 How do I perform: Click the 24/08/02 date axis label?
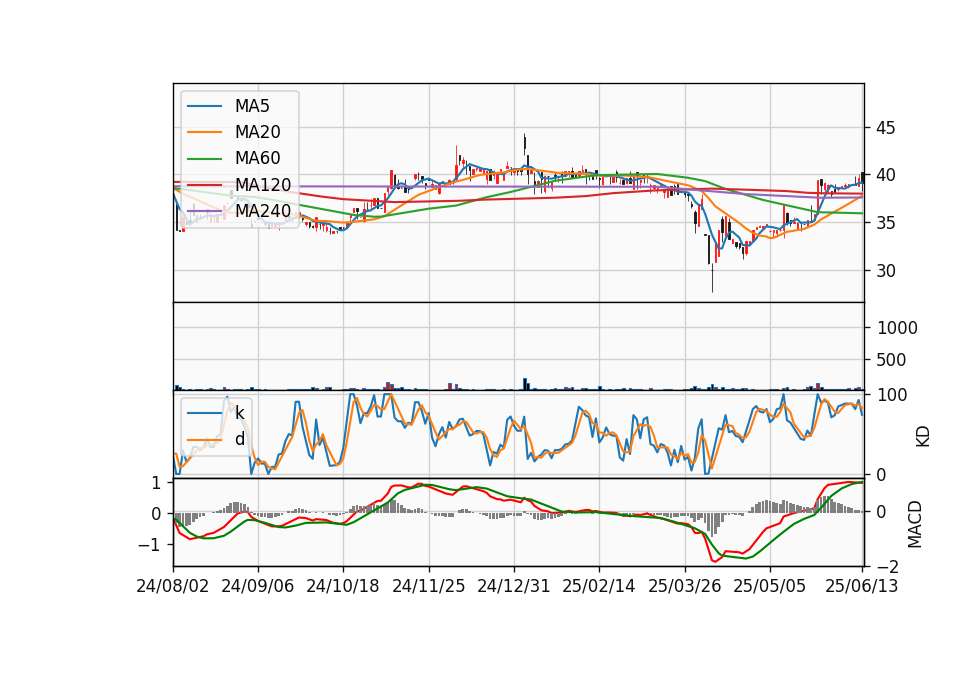[x=173, y=586]
